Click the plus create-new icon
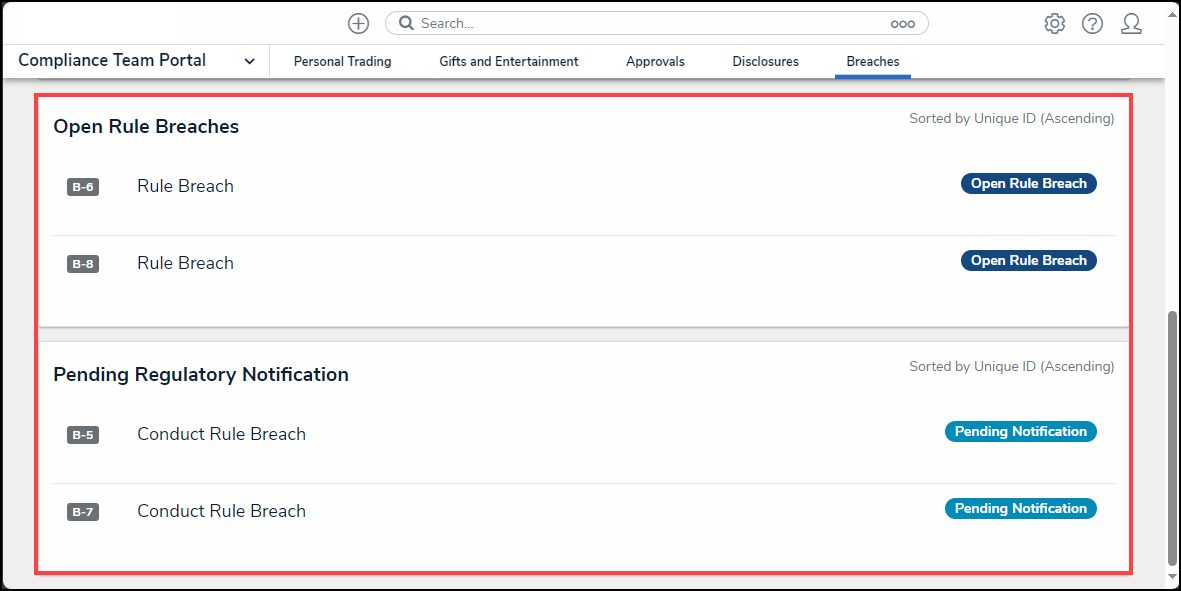 [358, 23]
